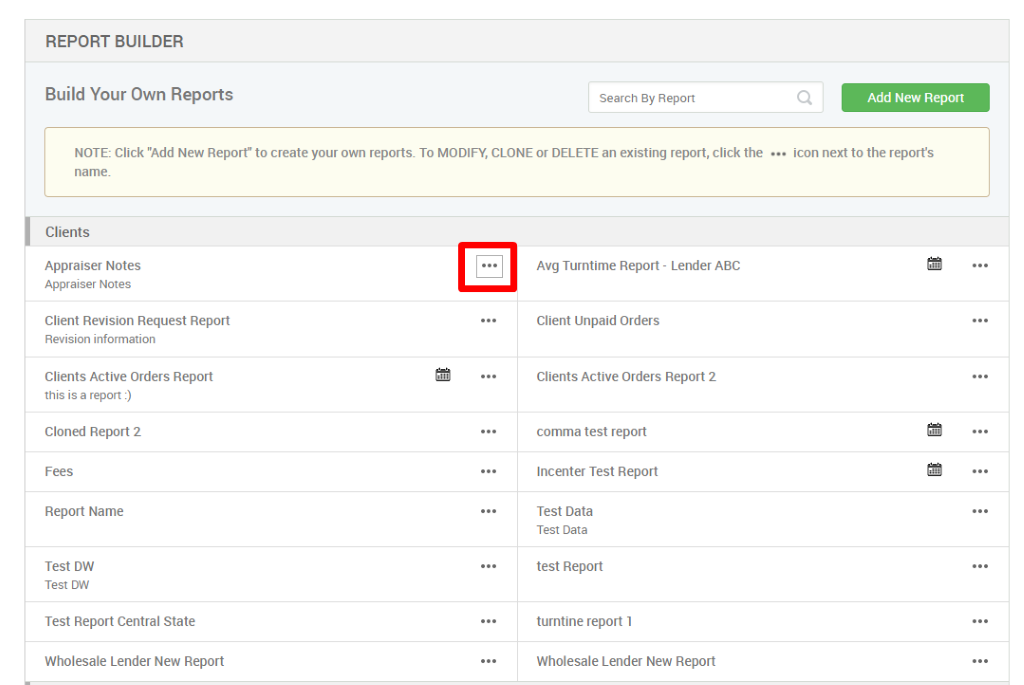Open the calendar icon for Incenter Test Report
1024x685 pixels.
pyautogui.click(x=934, y=468)
